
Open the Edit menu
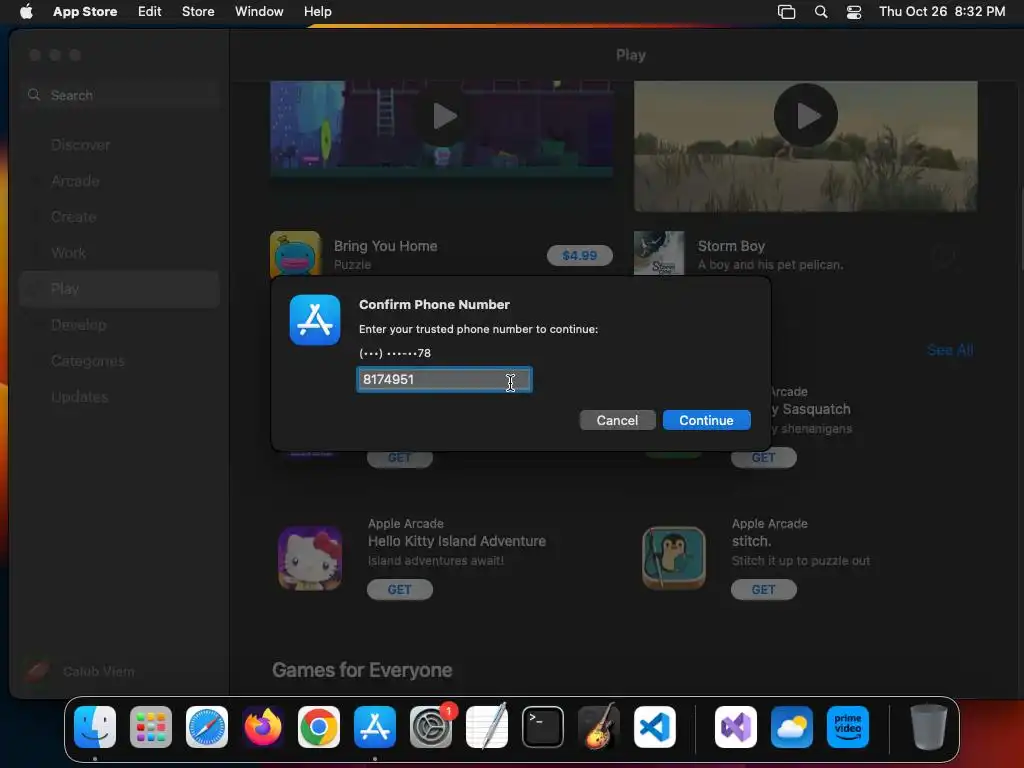click(x=150, y=11)
